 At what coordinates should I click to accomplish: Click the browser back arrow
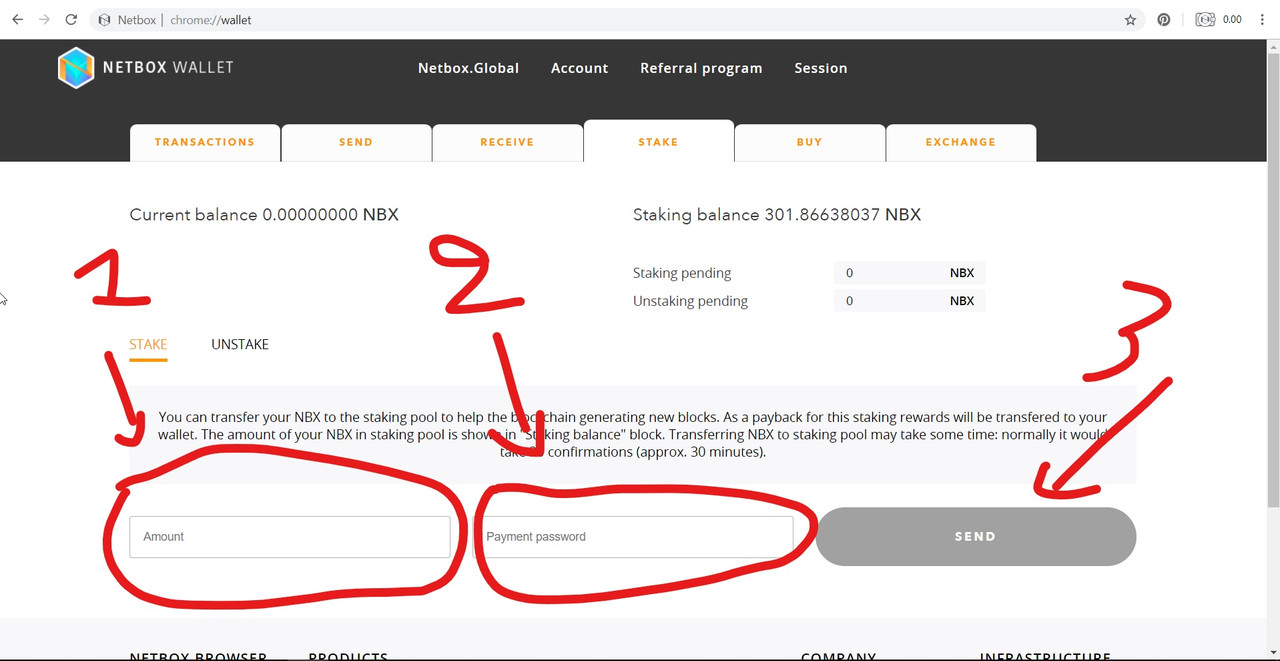tap(17, 19)
